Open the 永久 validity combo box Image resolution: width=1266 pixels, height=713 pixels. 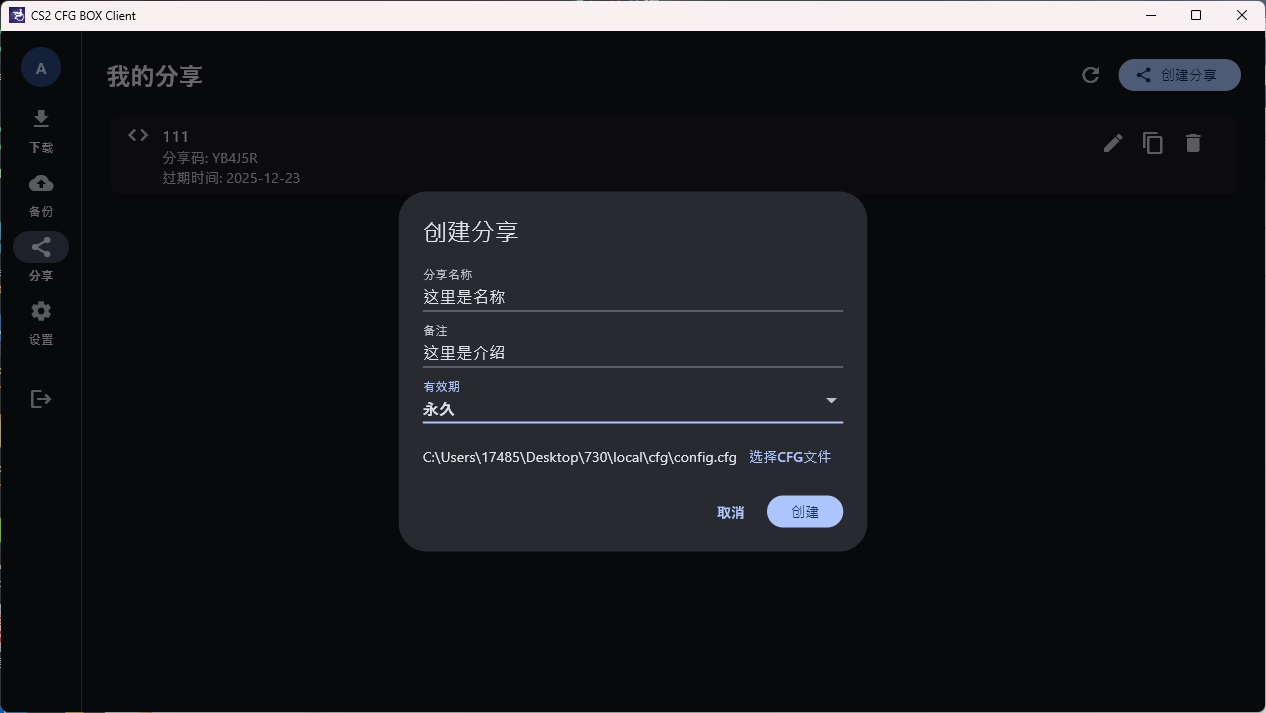click(x=620, y=409)
